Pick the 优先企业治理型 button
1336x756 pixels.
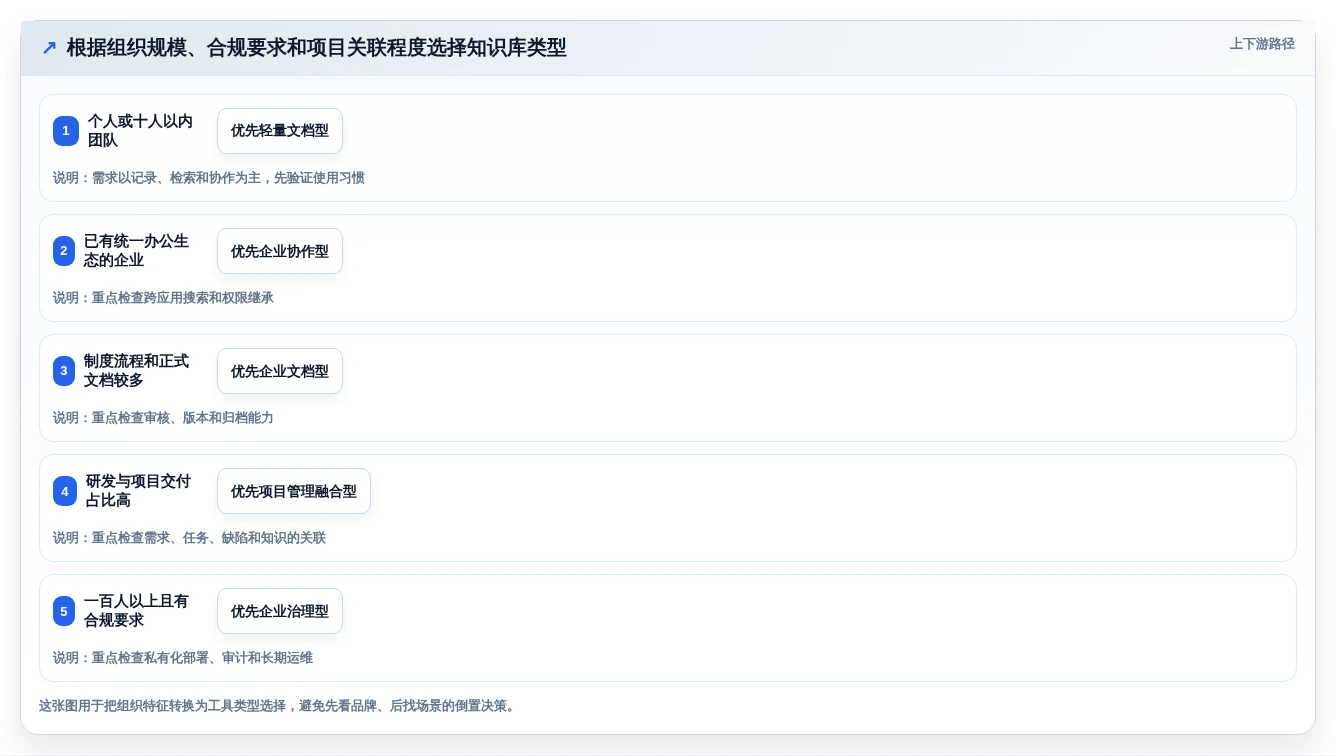(x=280, y=611)
